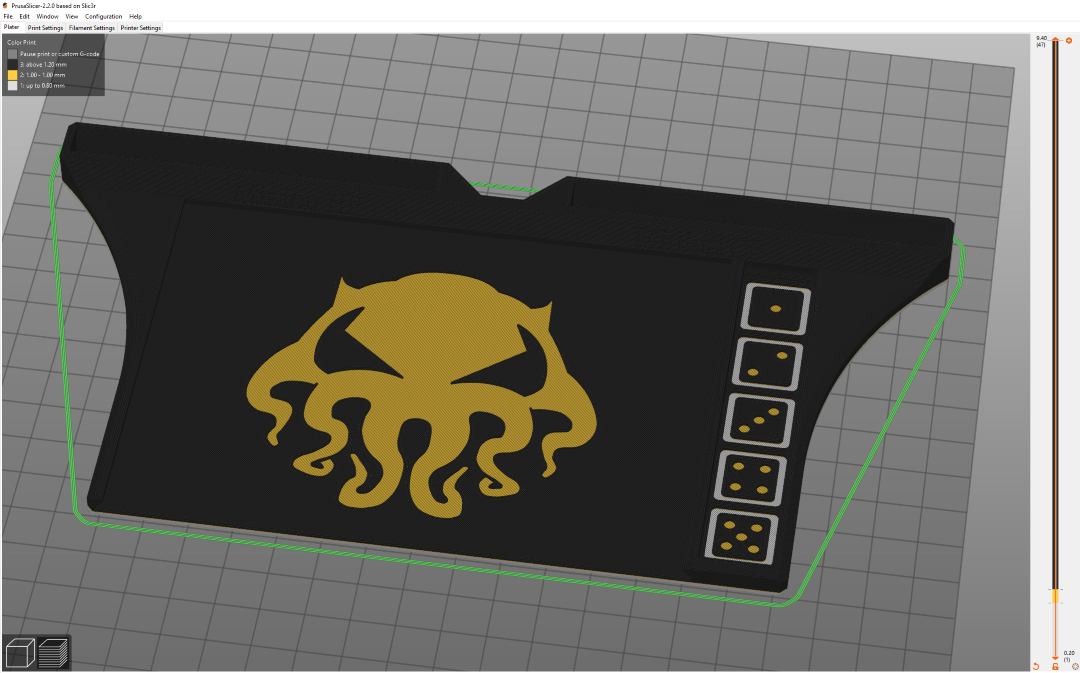This screenshot has height=673, width=1080.
Task: Click the gray 'Pause print or custom G-code' swatch
Action: 12,54
